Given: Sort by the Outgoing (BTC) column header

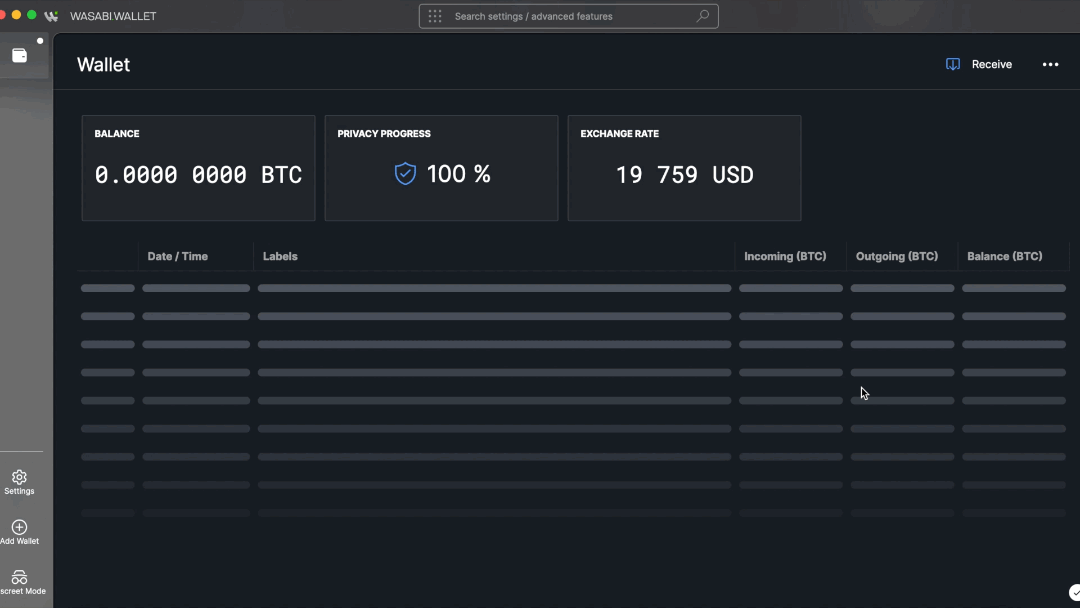Looking at the screenshot, I should point(897,256).
